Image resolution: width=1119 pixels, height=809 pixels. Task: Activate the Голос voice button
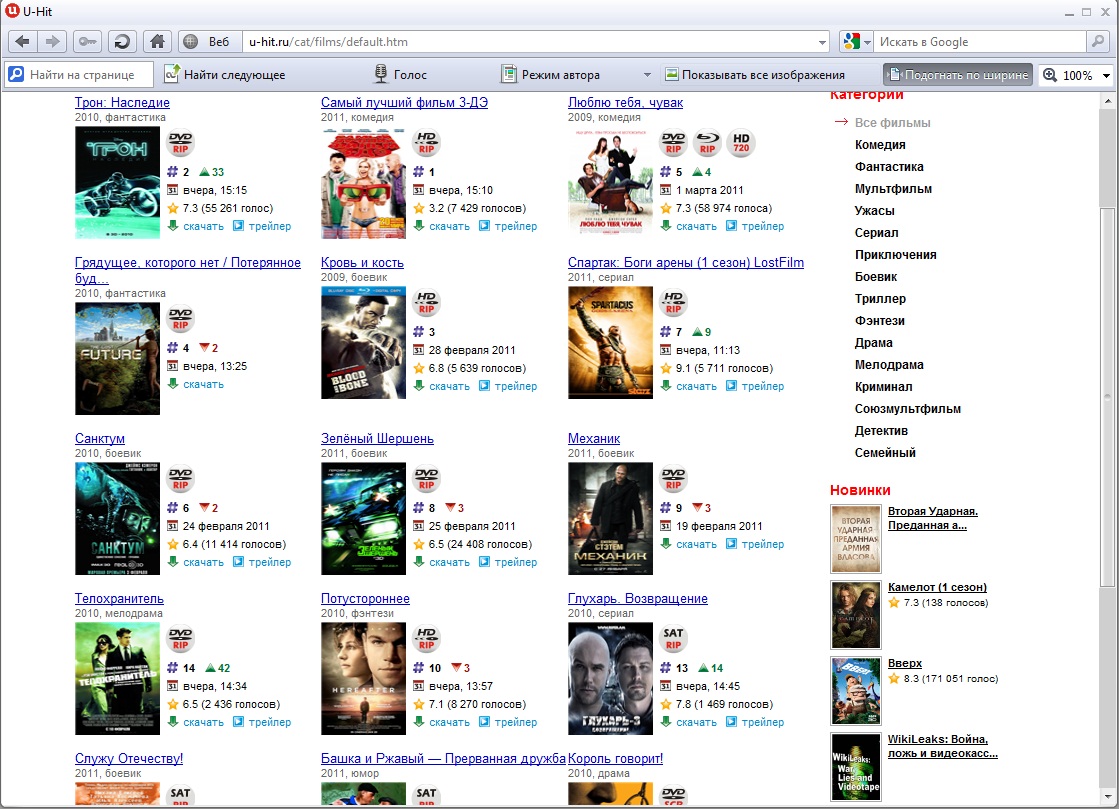pos(400,74)
